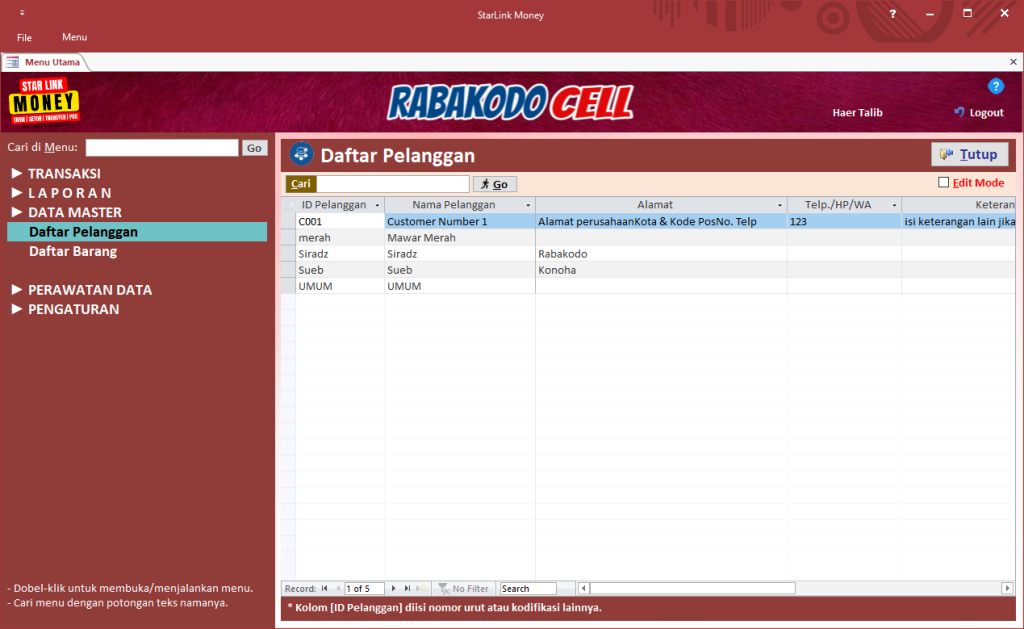Select the Konoha address cell
This screenshot has height=629, width=1024.
[x=661, y=270]
